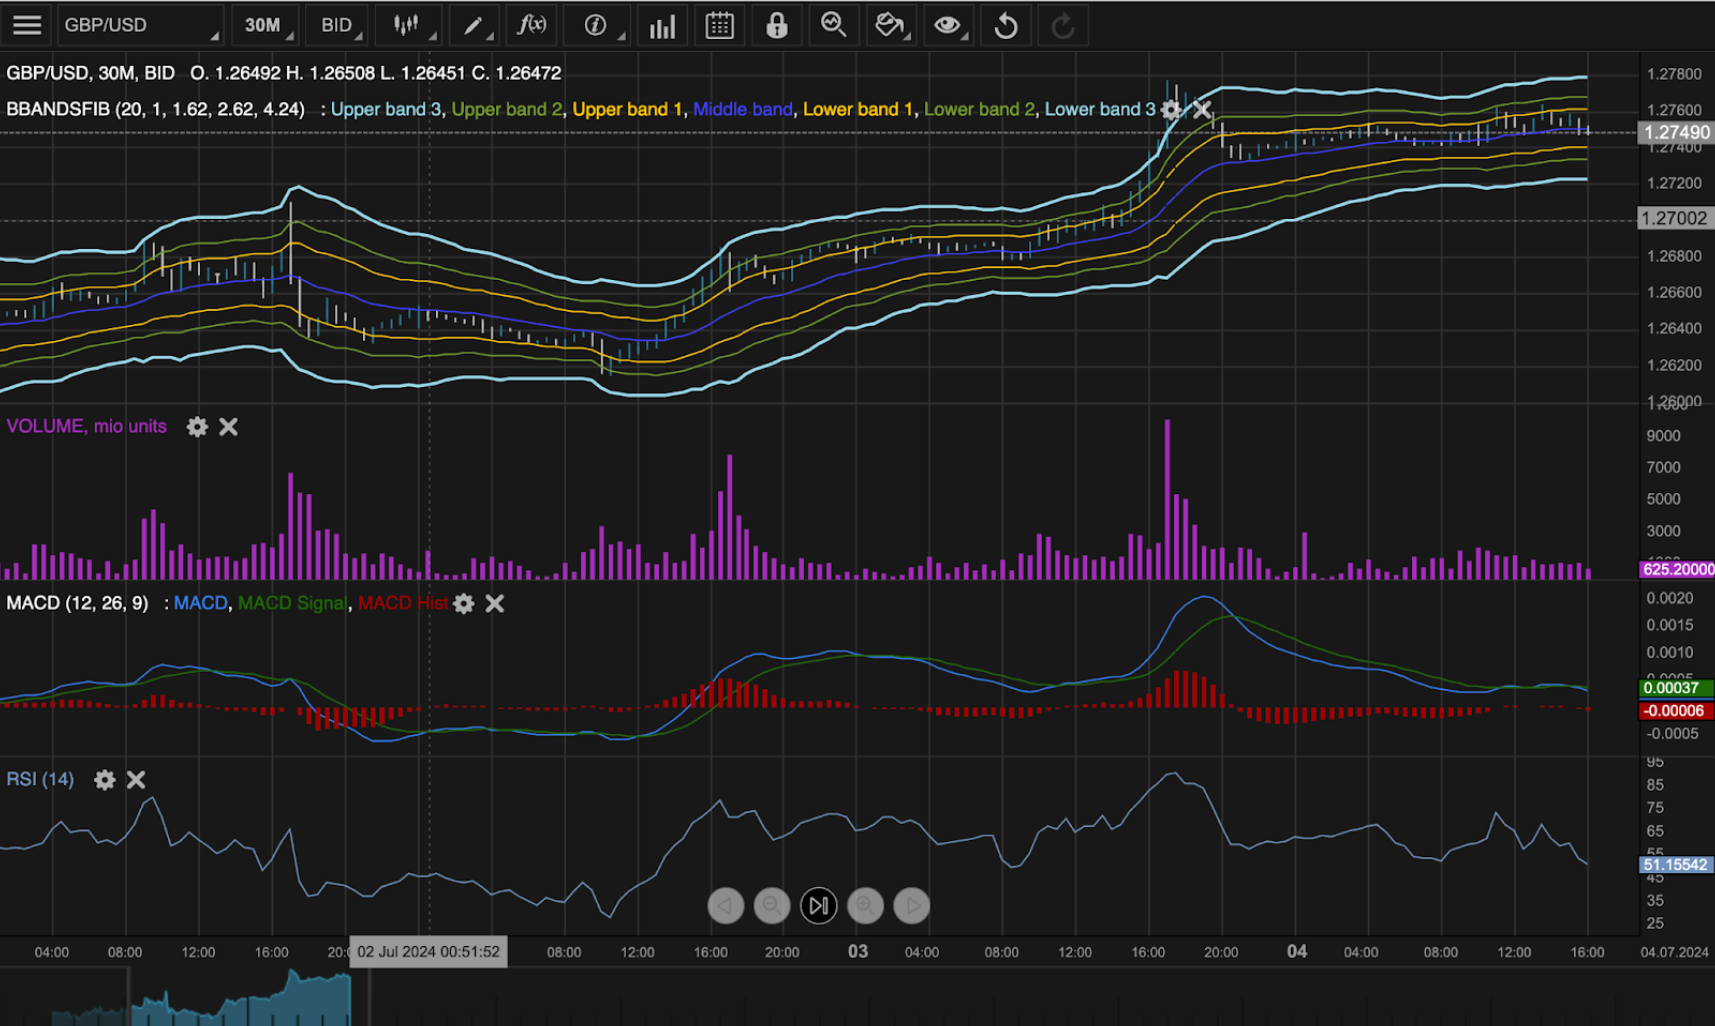Select the pencil drawing tool
This screenshot has width=1715, height=1026.
coord(474,25)
